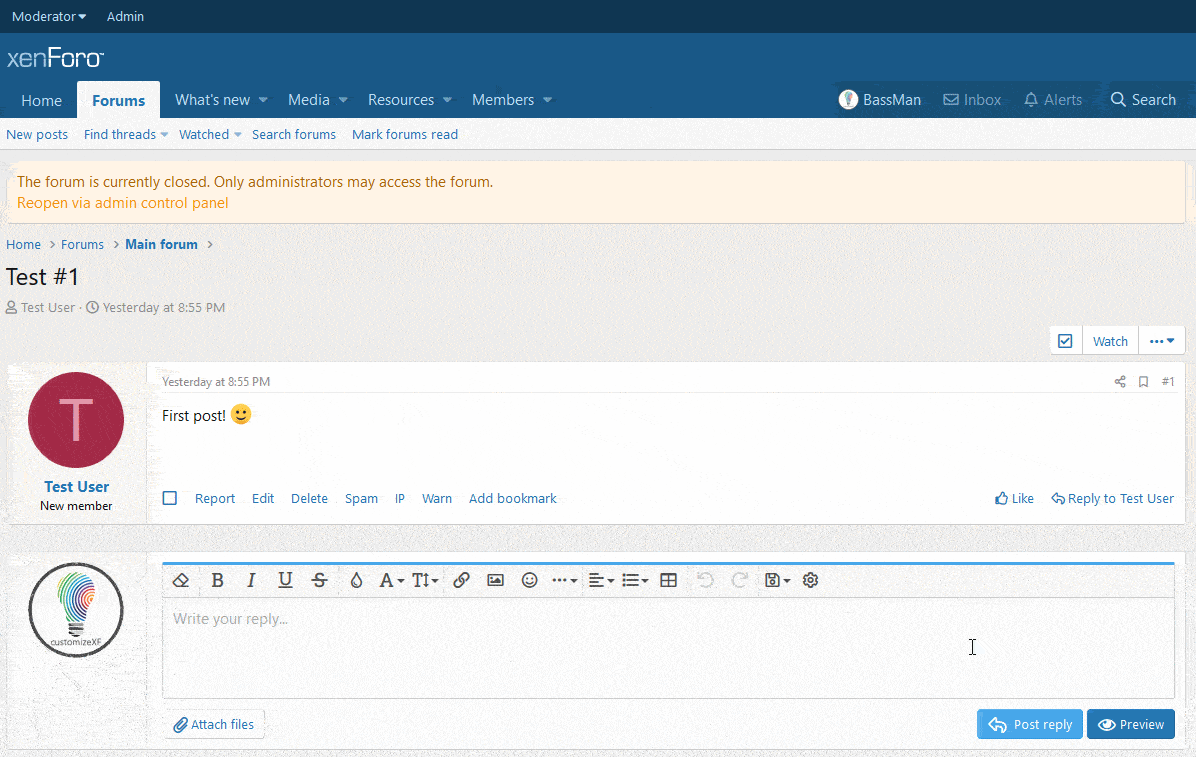Expand the thread tools three-dots menu
The image size is (1196, 757).
pos(1162,341)
